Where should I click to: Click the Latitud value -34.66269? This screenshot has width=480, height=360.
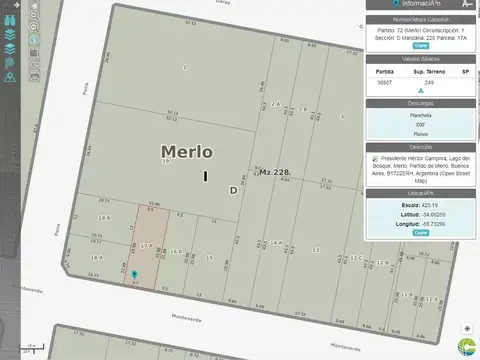point(434,215)
